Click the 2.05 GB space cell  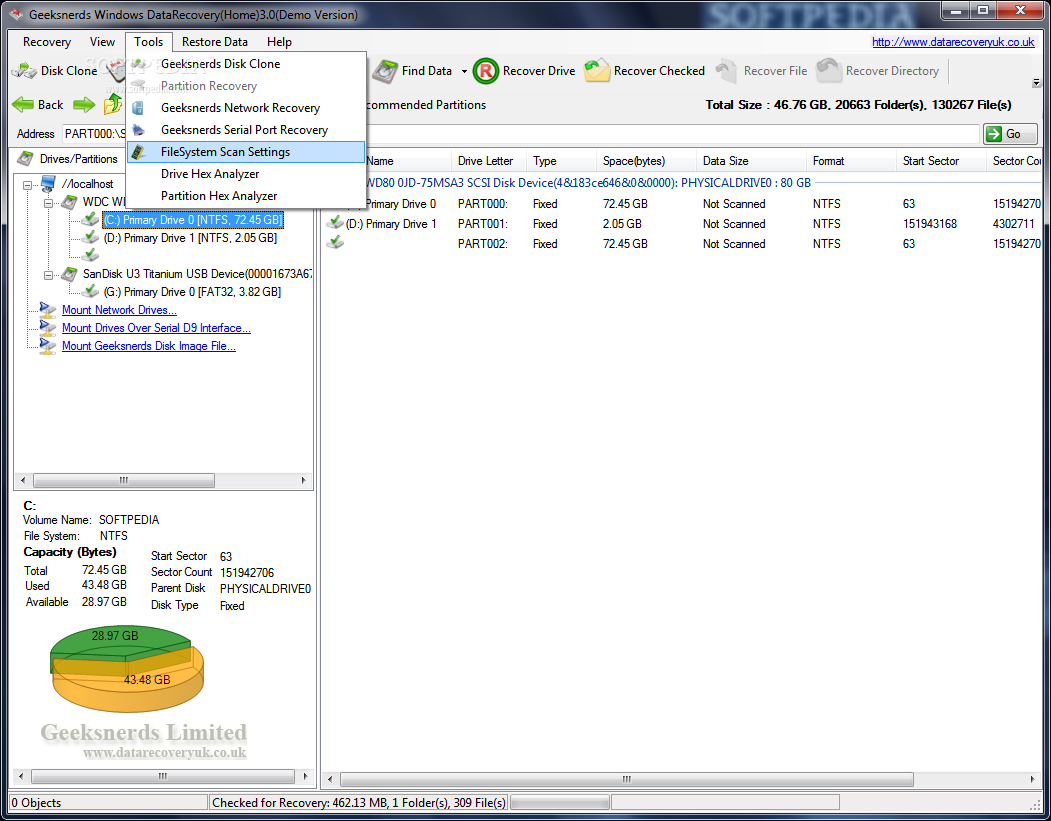click(x=622, y=224)
